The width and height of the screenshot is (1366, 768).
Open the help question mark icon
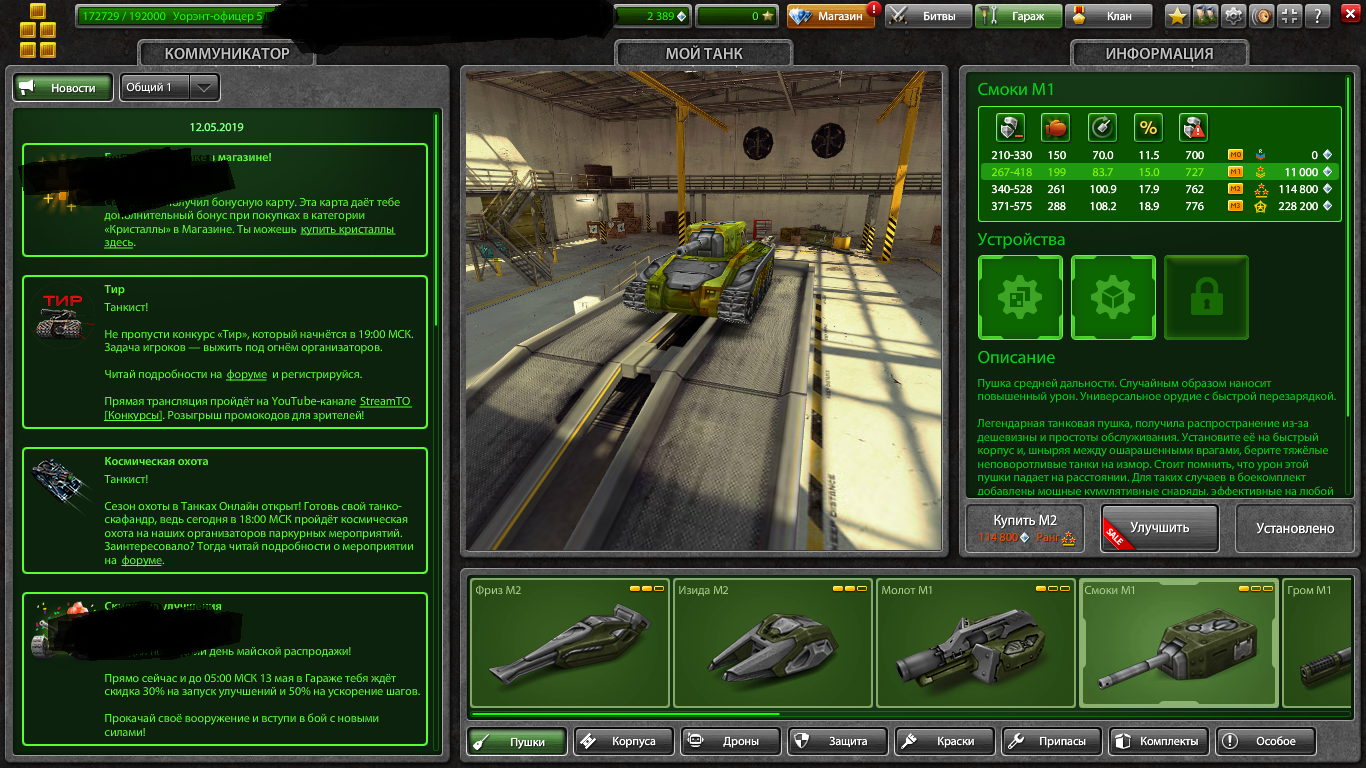1320,16
